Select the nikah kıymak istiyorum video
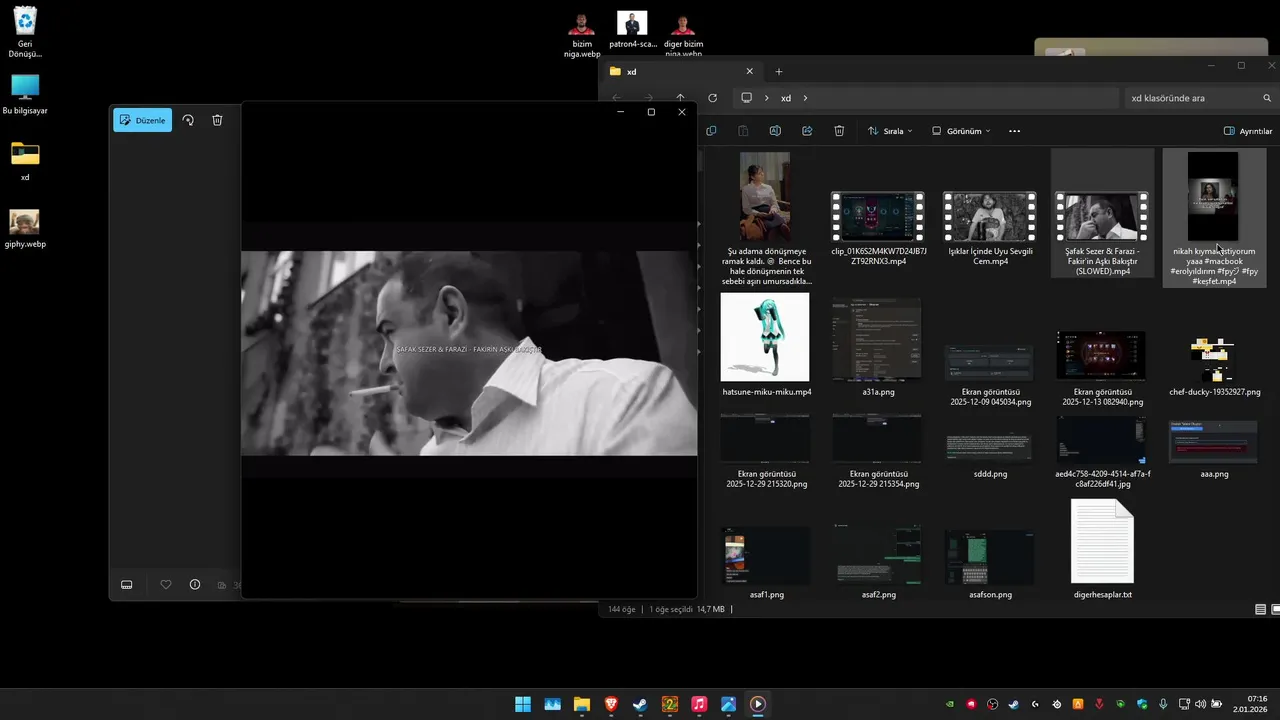Viewport: 1280px width, 720px height. point(1214,218)
